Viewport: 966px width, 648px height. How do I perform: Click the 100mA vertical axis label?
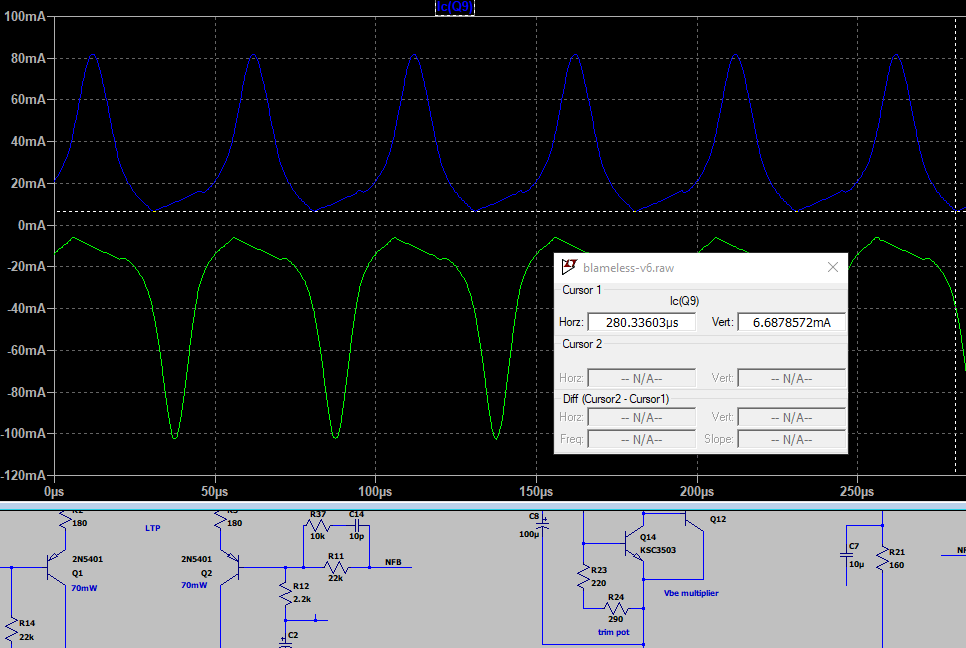pyautogui.click(x=25, y=17)
